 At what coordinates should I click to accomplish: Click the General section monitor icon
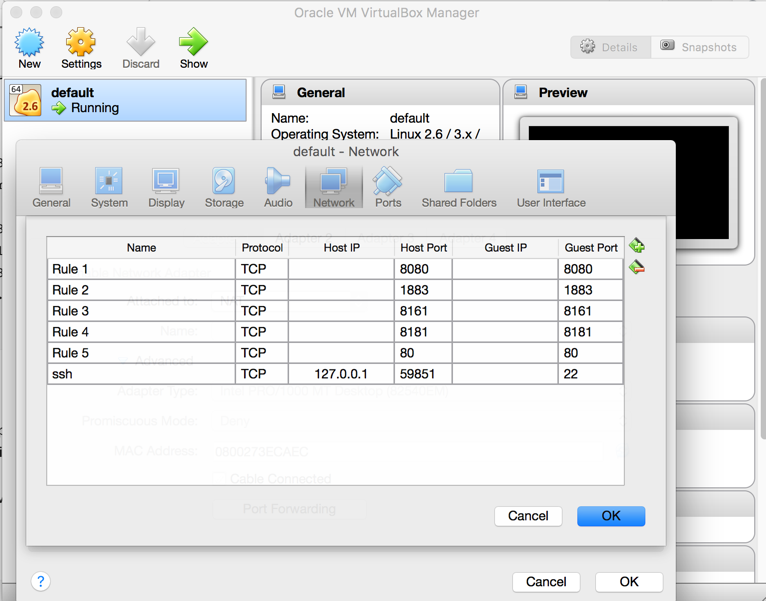coord(278,92)
